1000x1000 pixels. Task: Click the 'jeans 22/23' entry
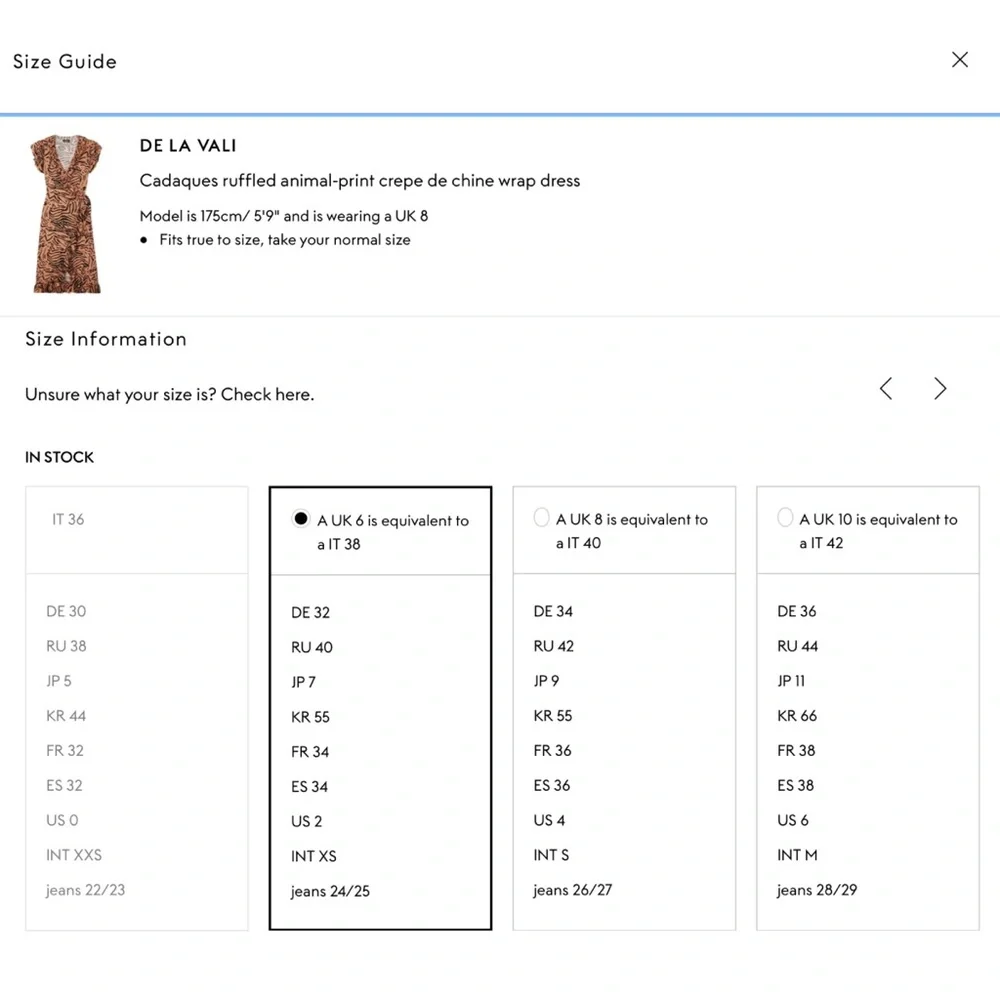click(85, 890)
